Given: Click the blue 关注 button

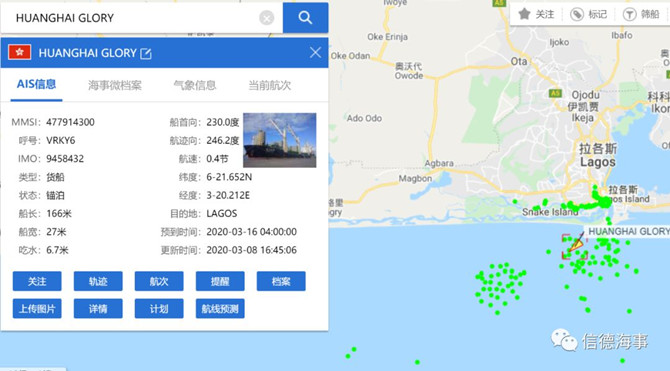Looking at the screenshot, I should click(37, 281).
